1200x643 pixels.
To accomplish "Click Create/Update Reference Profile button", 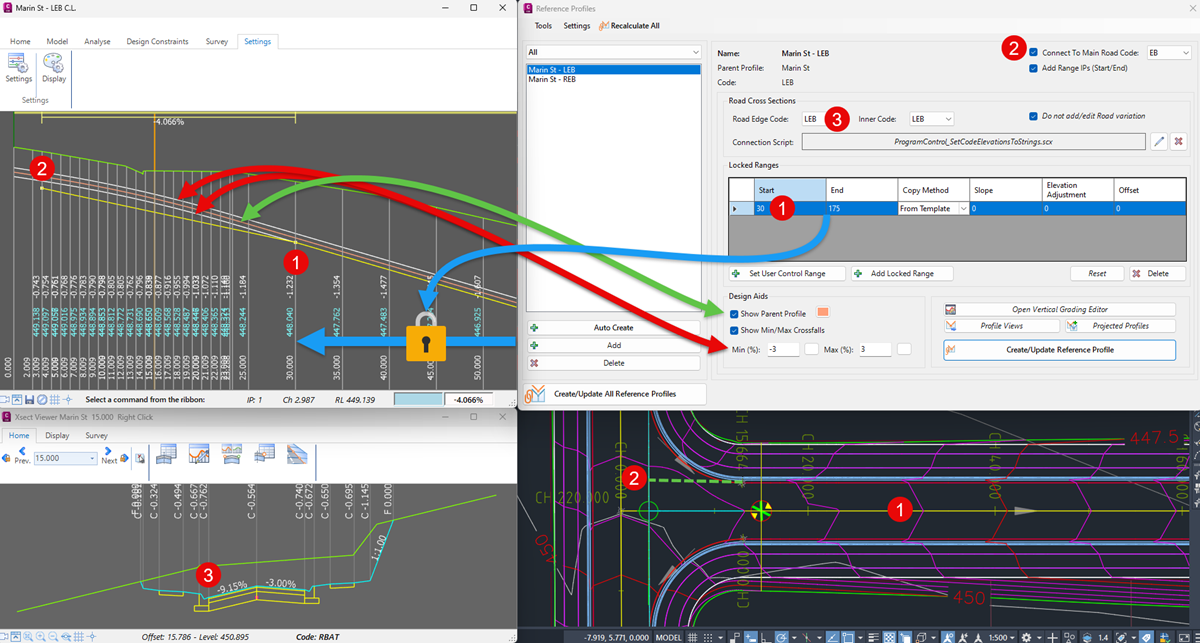I will click(1059, 349).
